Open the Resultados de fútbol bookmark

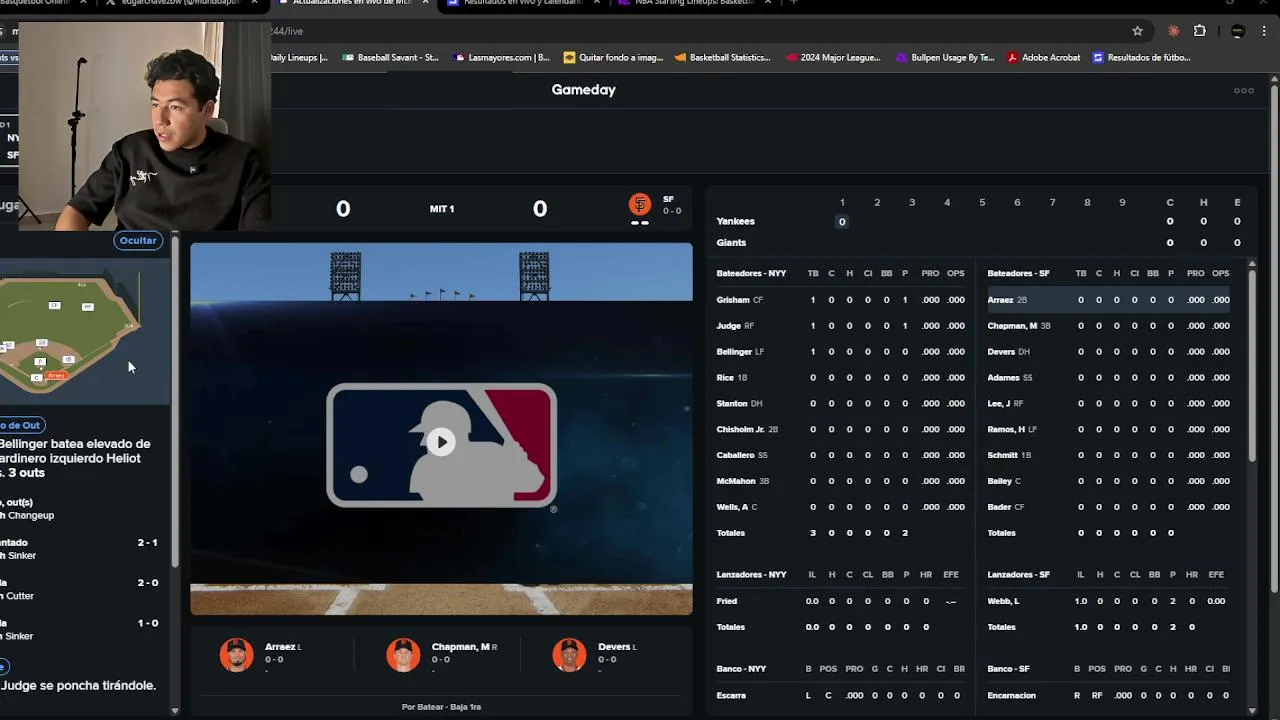(x=1141, y=58)
